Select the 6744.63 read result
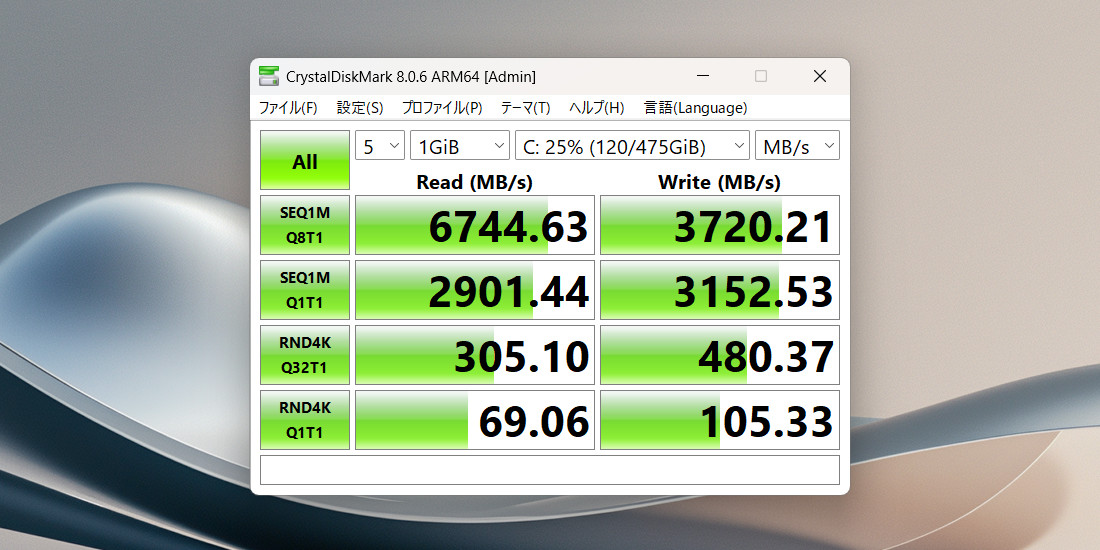1100x550 pixels. tap(475, 225)
